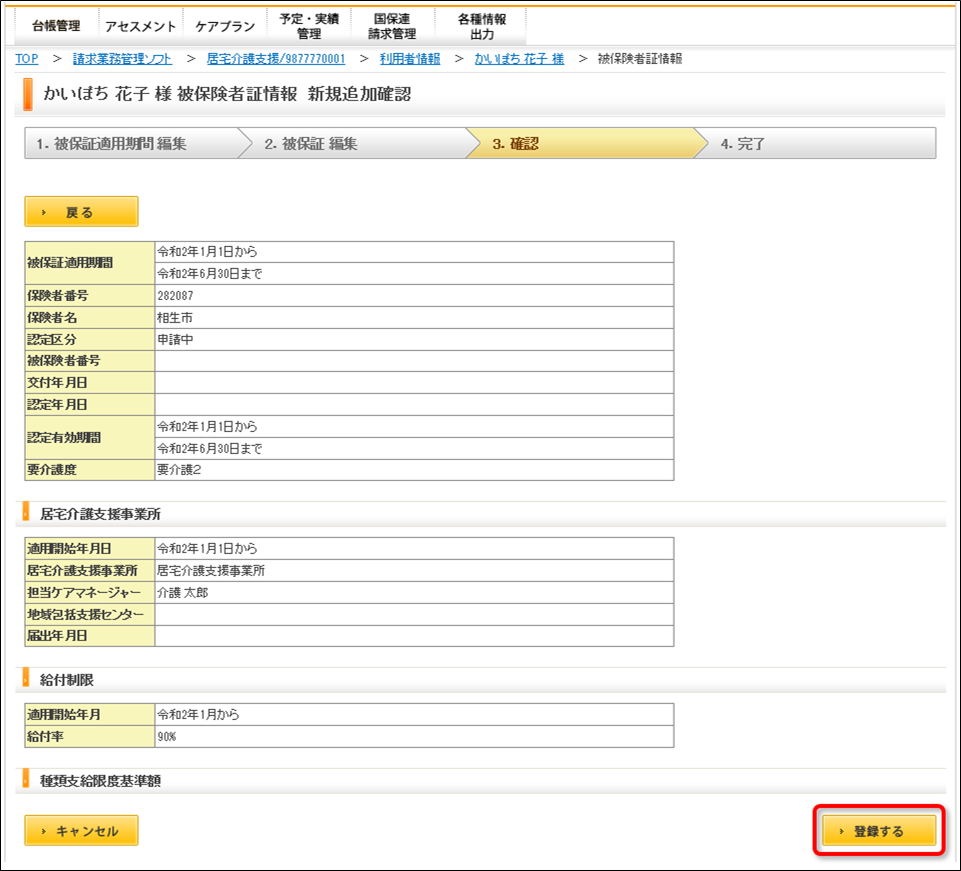The height and width of the screenshot is (871, 961).
Task: Click the 担当ケアマネージャー label
Action: tap(89, 593)
